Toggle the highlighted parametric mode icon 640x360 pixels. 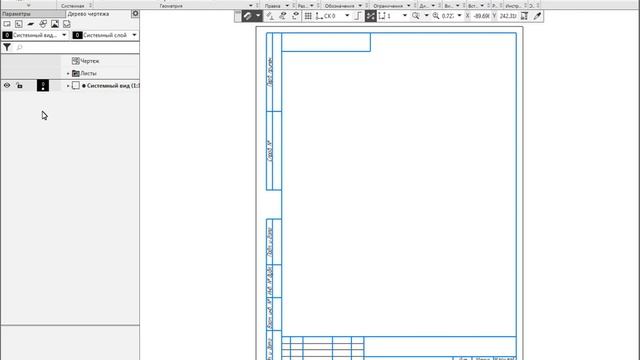(371, 16)
